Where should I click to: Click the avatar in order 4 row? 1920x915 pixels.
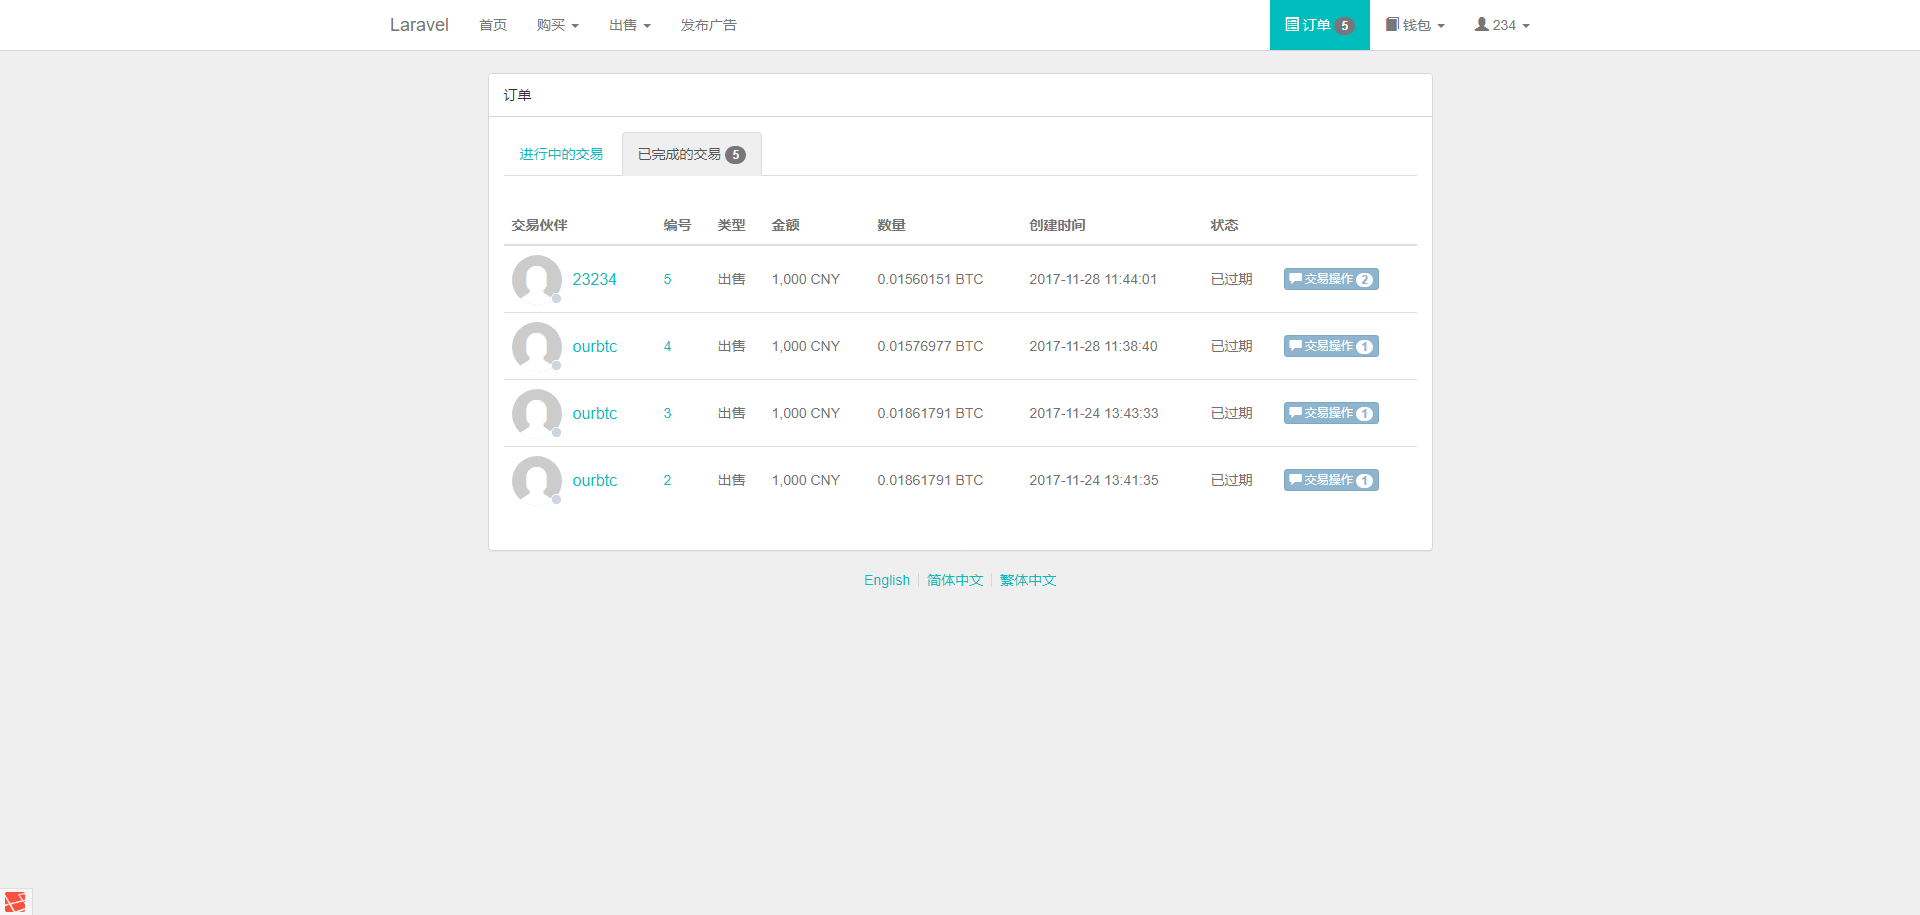tap(537, 346)
